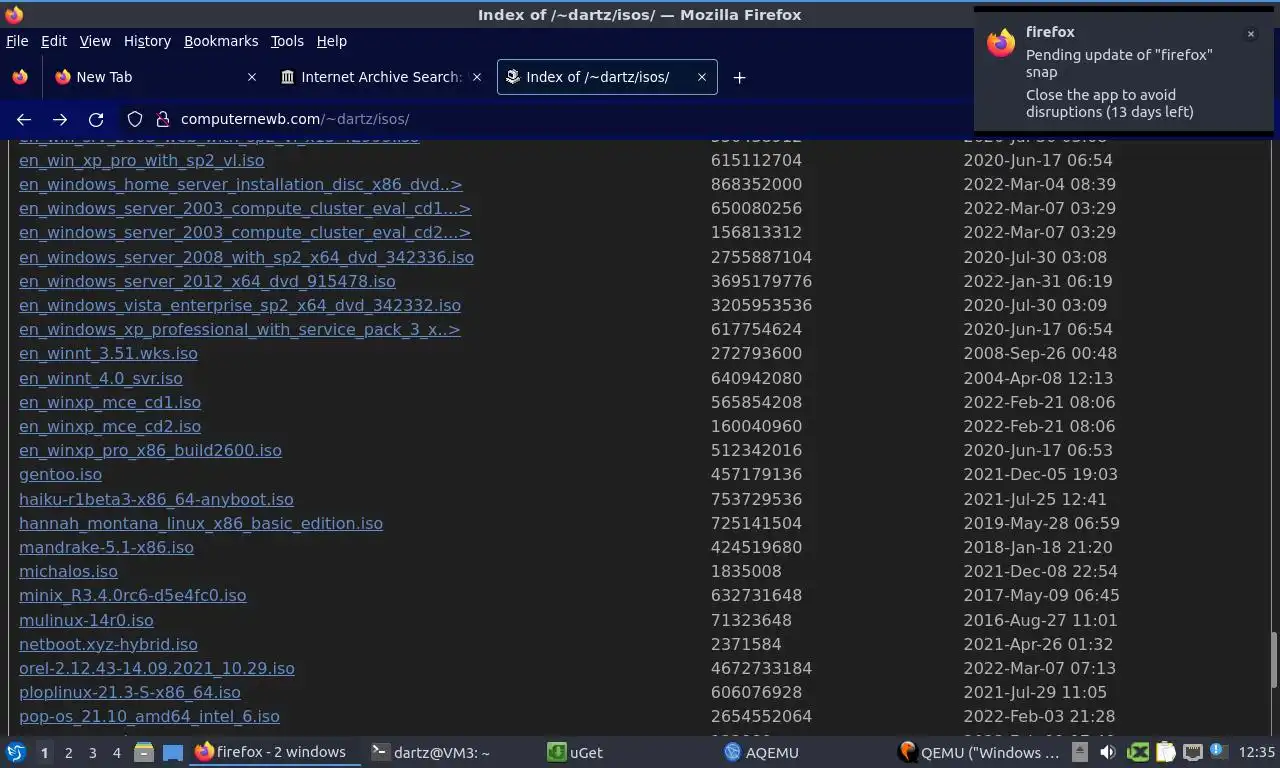Viewport: 1280px width, 768px height.
Task: Click pop-os_21.10_amd64_intel_6.iso link
Action: click(149, 716)
